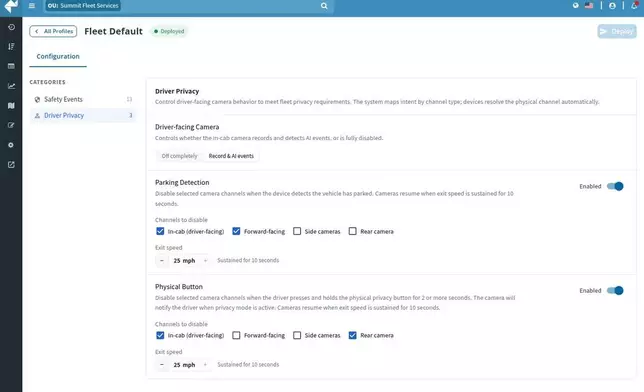Click Driver Privacy item count badge
Image resolution: width=644 pixels, height=392 pixels.
point(131,115)
